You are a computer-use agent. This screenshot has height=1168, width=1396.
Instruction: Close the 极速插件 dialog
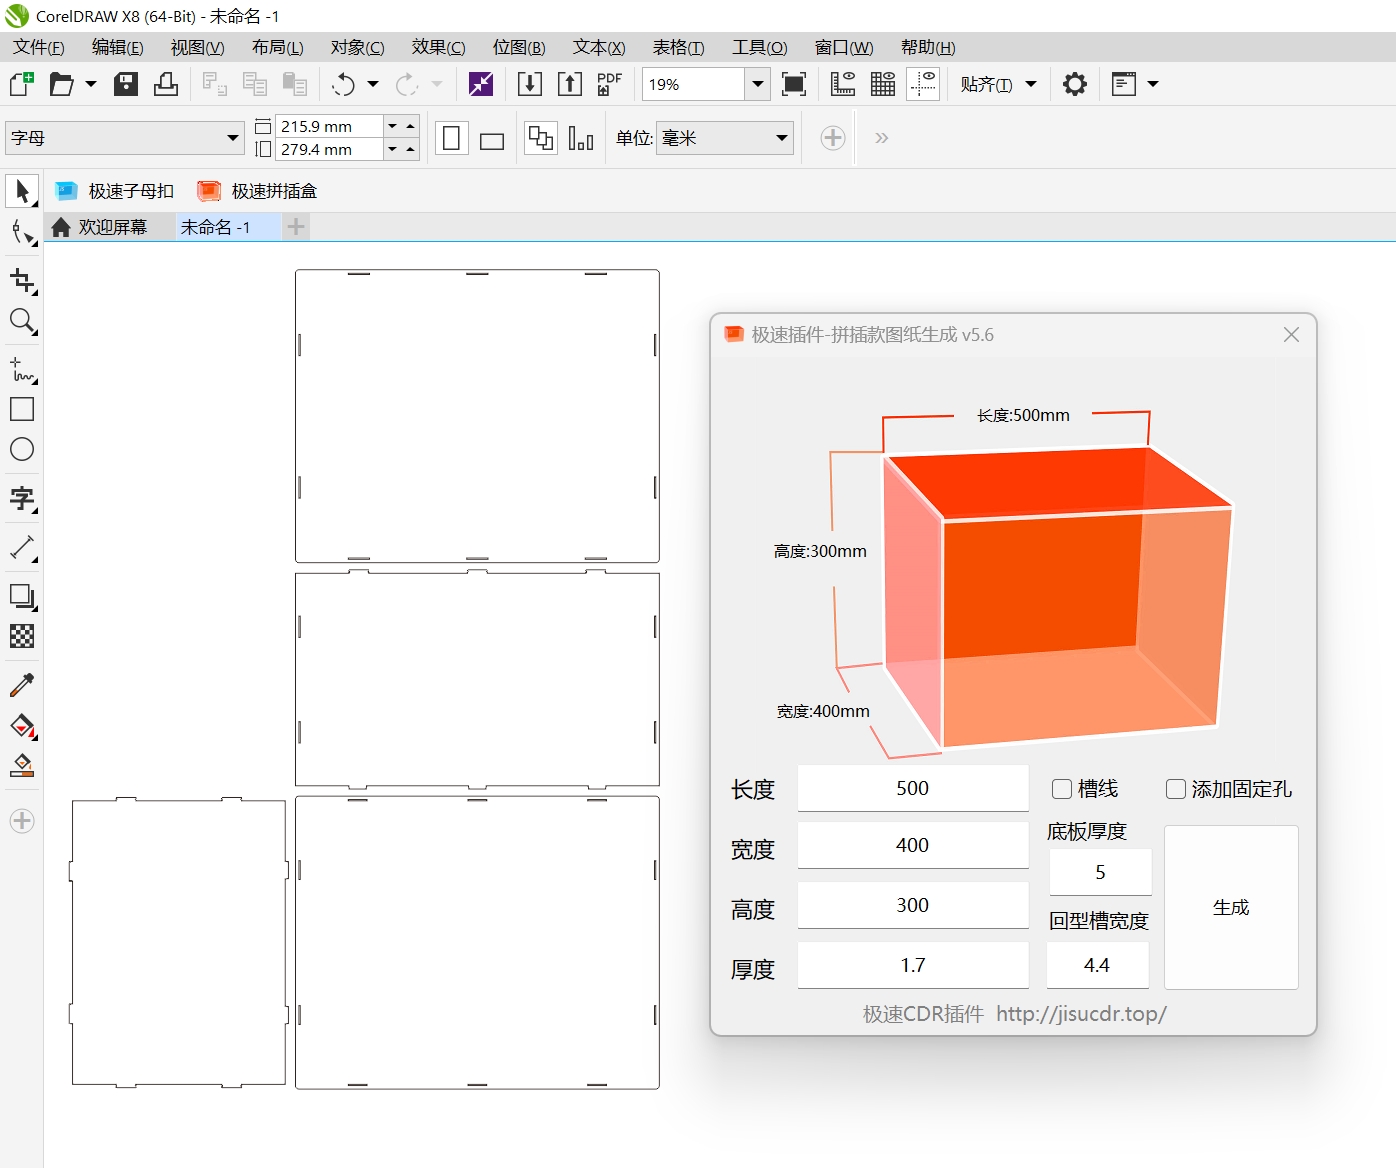pos(1291,335)
